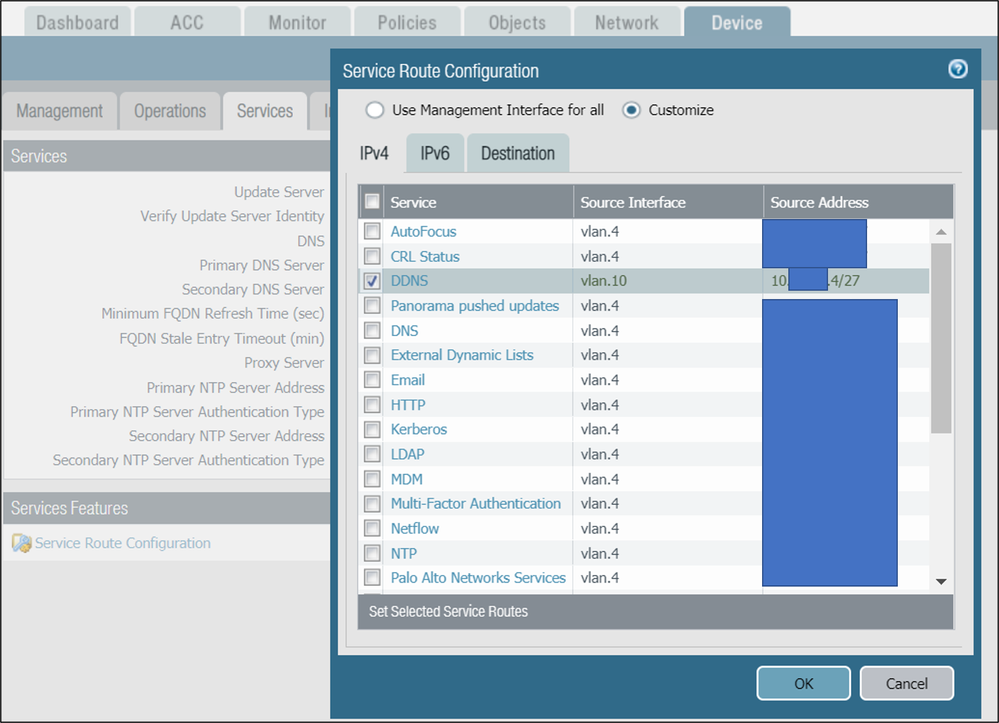Screen dimensions: 999x723
Task: Check the HTTP row checkbox
Action: pos(372,404)
